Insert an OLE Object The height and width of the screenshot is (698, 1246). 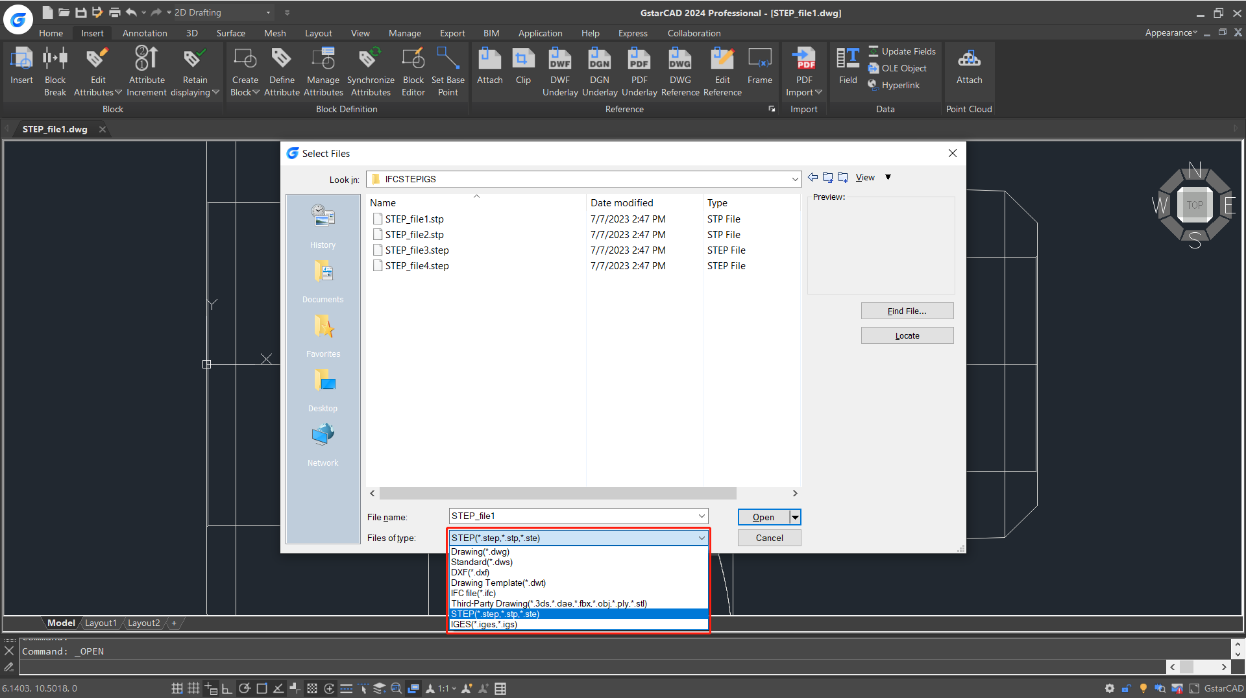coord(897,68)
